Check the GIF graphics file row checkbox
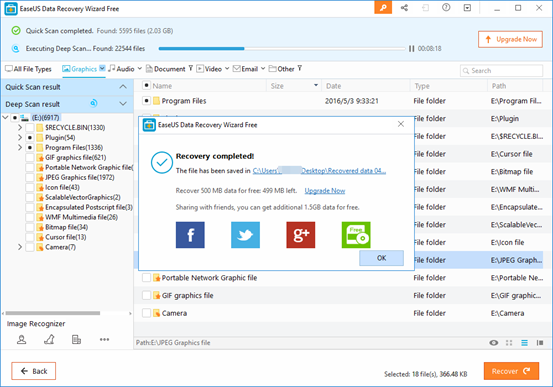553x387 pixels. (146, 295)
